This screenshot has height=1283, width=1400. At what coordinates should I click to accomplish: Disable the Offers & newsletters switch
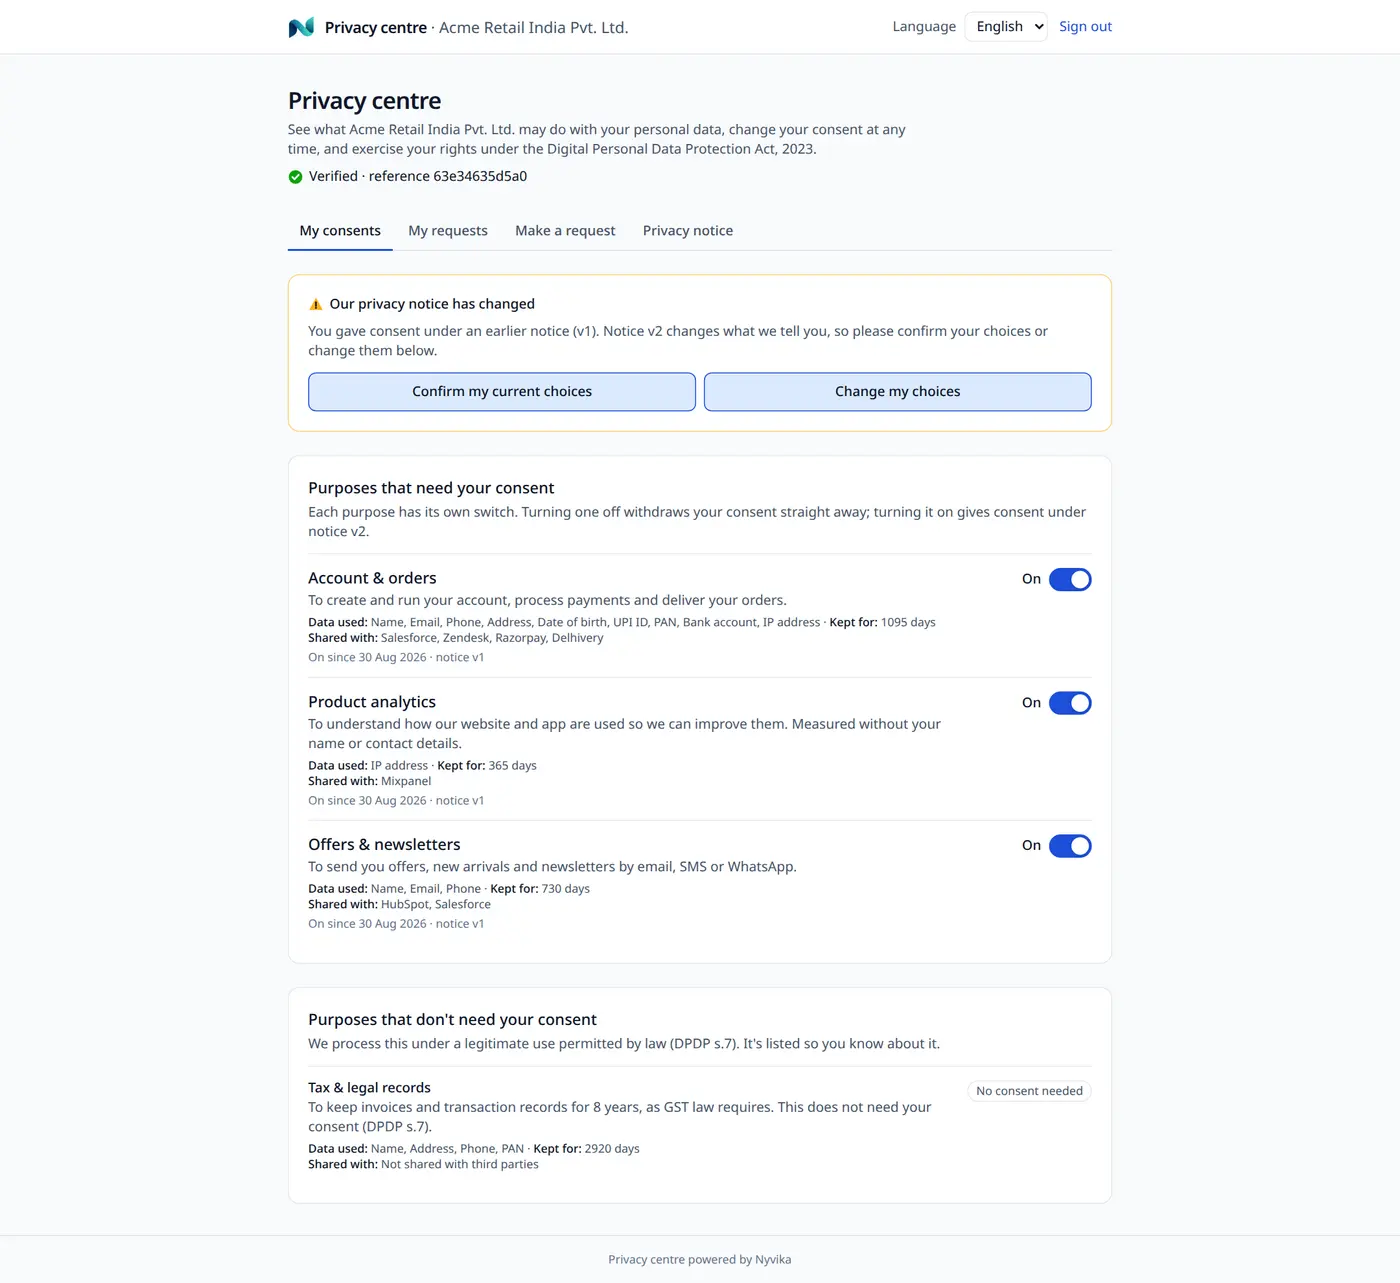coord(1070,846)
